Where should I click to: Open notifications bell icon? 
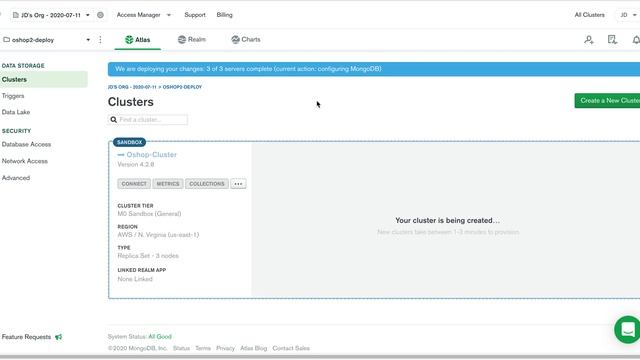[x=636, y=40]
